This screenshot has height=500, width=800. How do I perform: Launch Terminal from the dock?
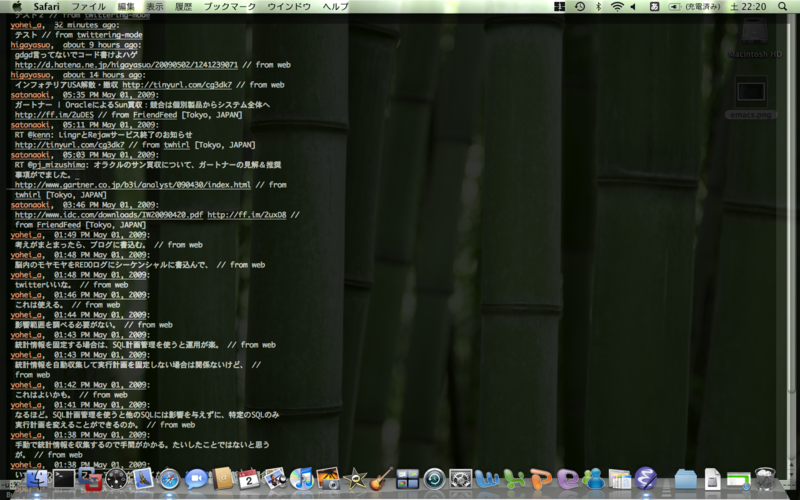pyautogui.click(x=64, y=480)
